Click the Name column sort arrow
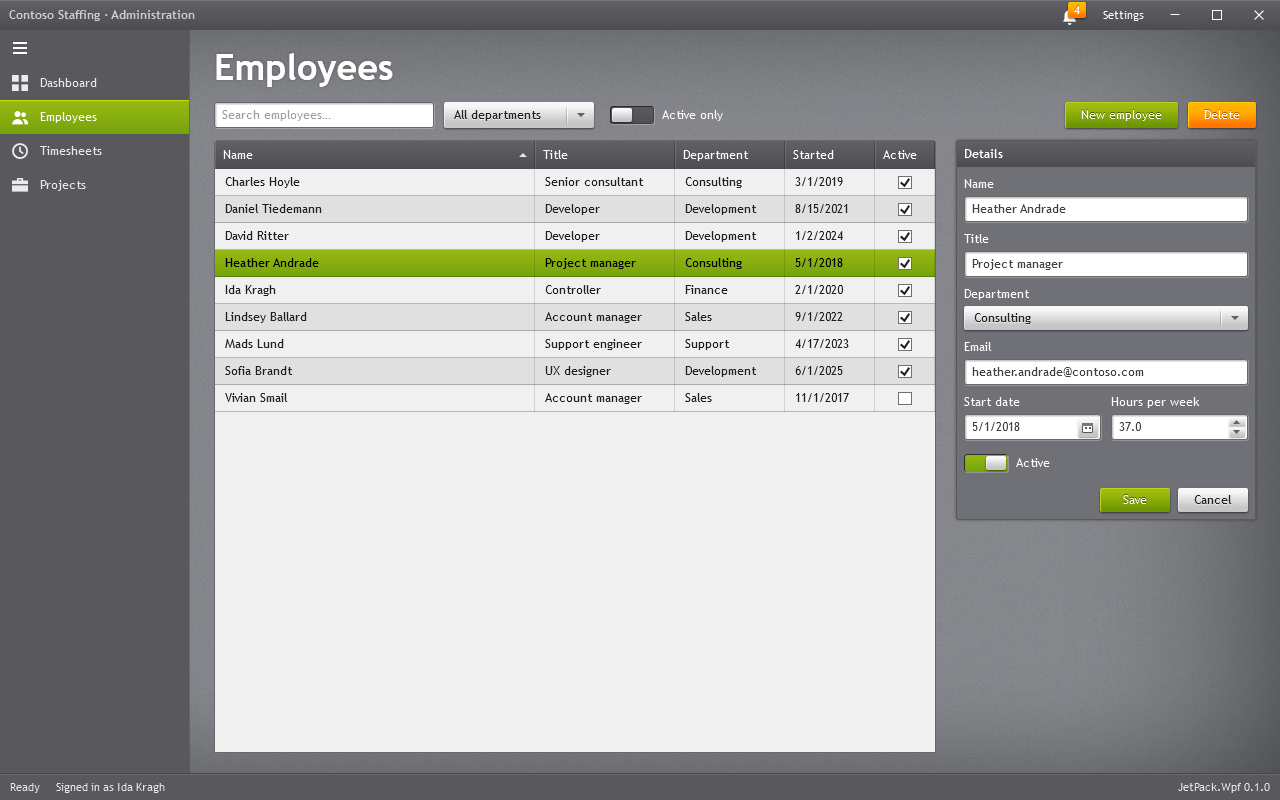The width and height of the screenshot is (1280, 800). (x=523, y=155)
